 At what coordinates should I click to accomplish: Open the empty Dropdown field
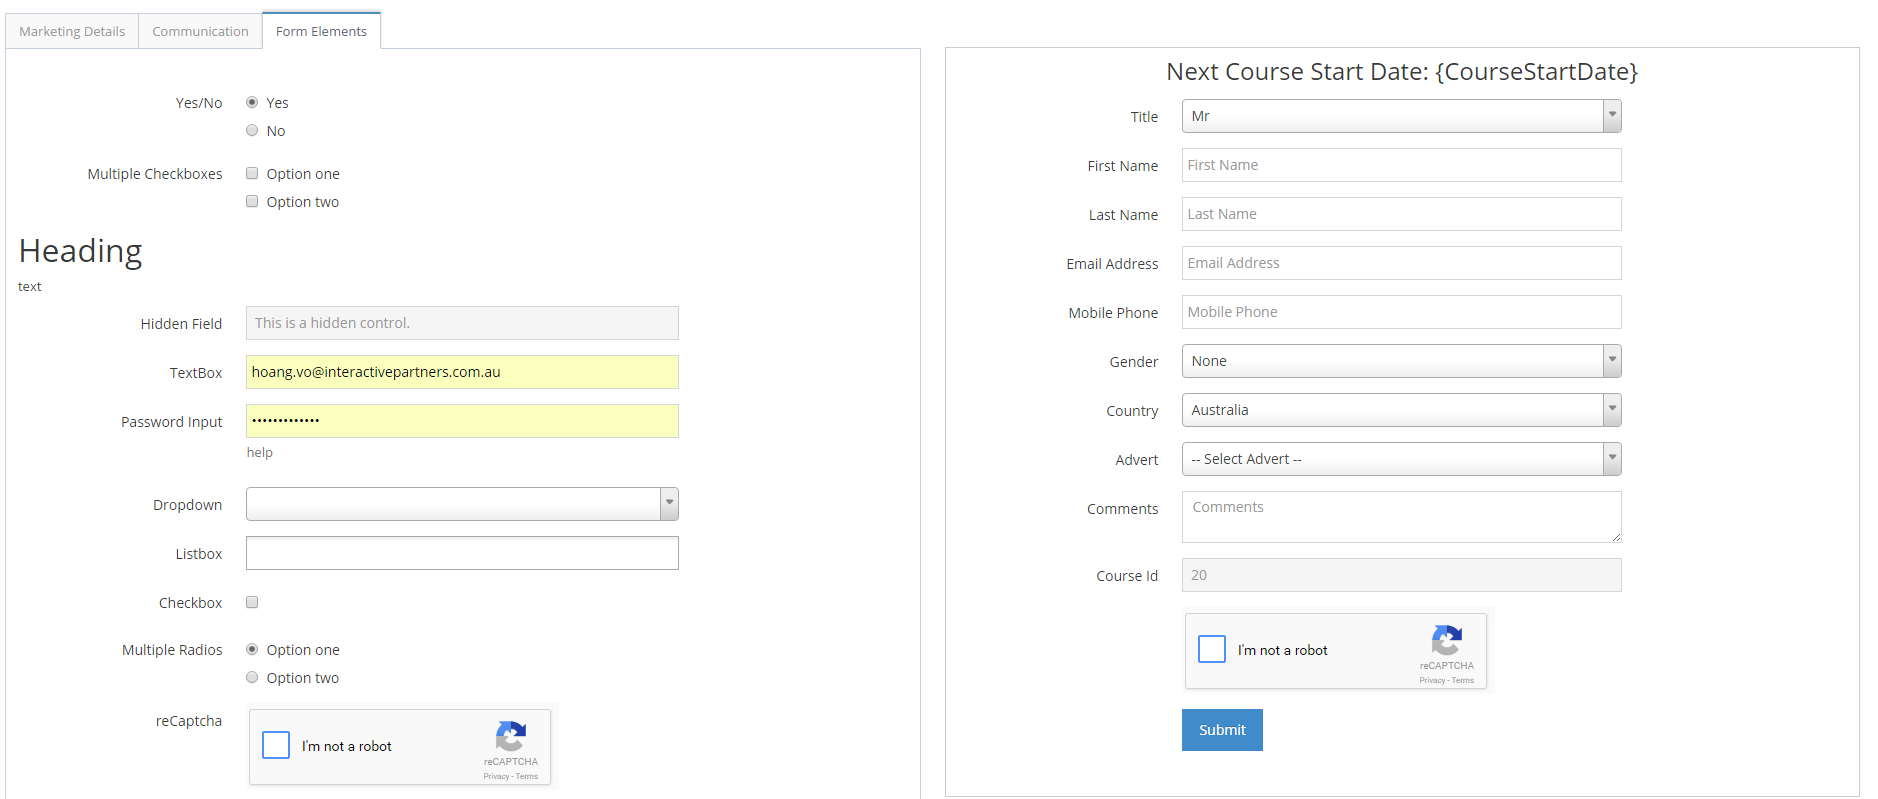tap(461, 504)
